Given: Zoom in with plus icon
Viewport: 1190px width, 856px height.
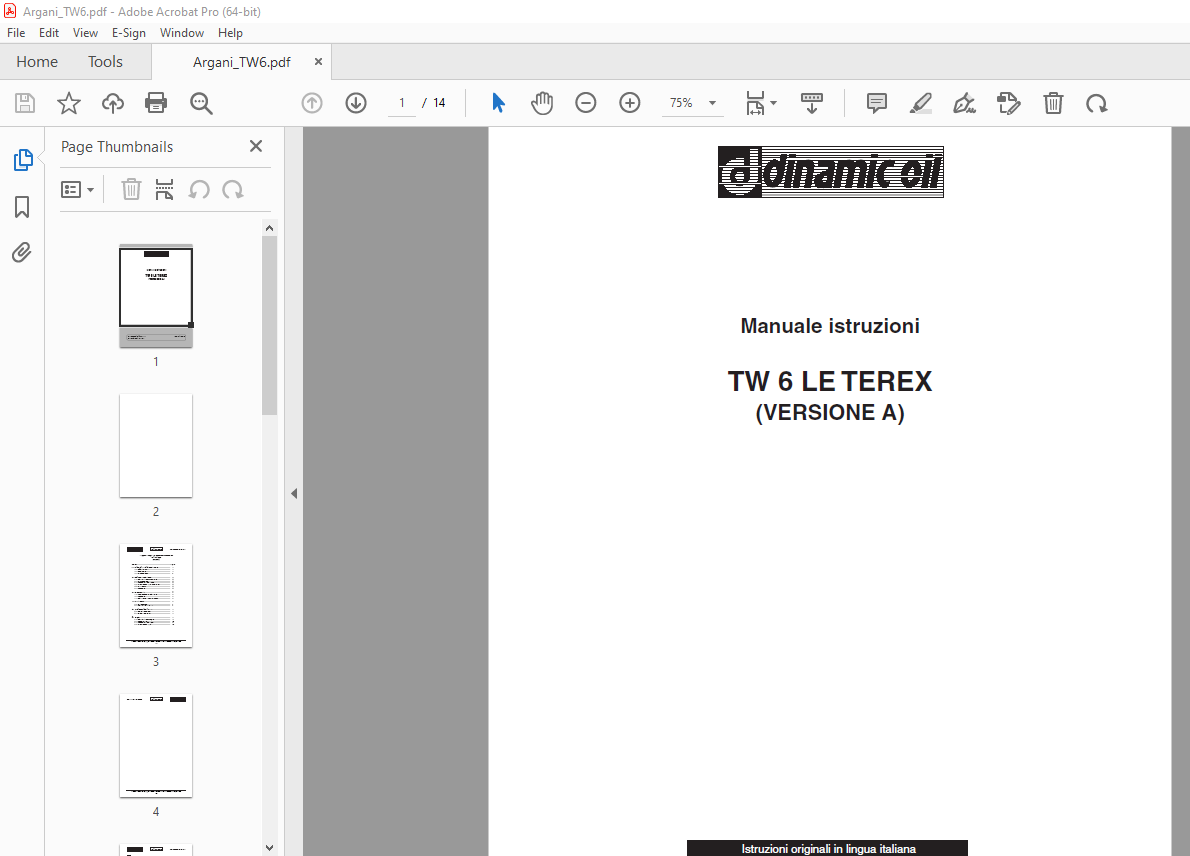Looking at the screenshot, I should (630, 102).
